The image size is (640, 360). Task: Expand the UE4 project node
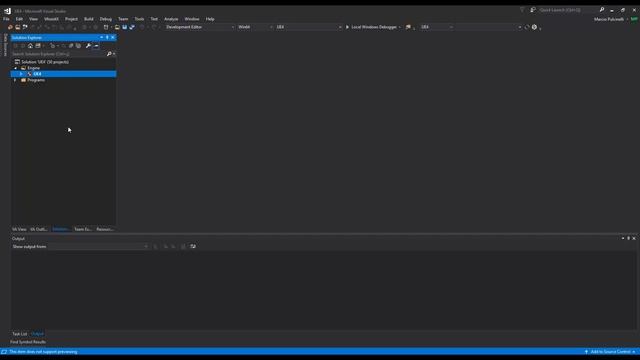(x=21, y=74)
